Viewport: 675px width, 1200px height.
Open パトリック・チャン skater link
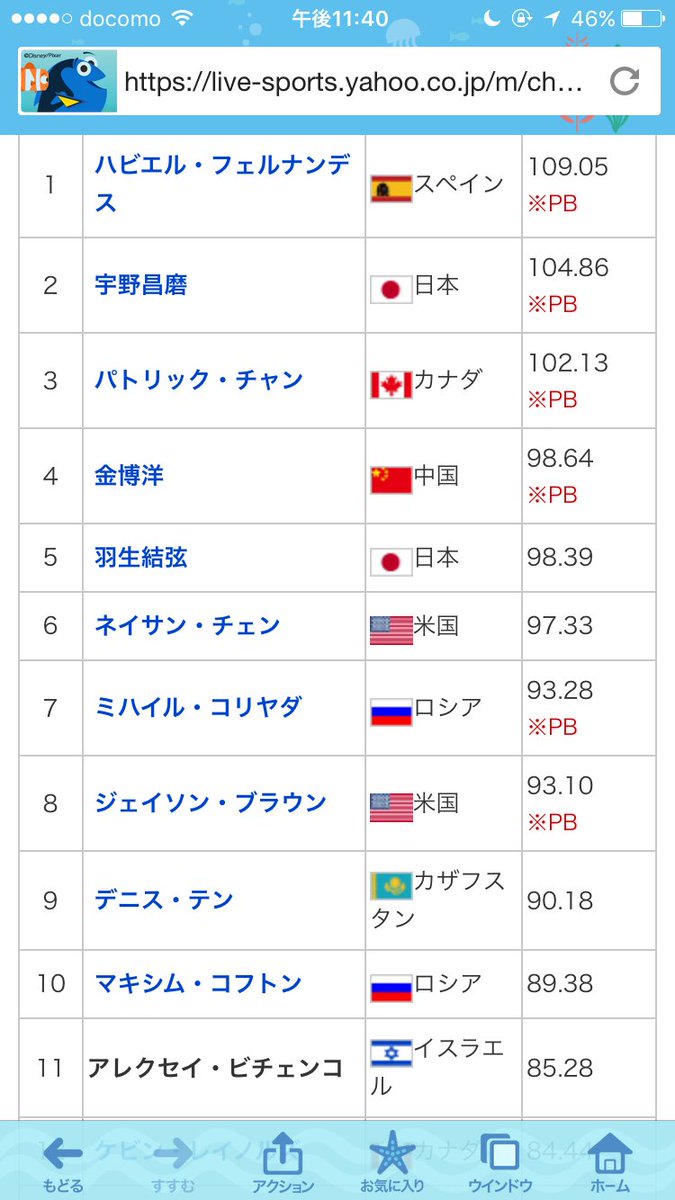[x=199, y=381]
